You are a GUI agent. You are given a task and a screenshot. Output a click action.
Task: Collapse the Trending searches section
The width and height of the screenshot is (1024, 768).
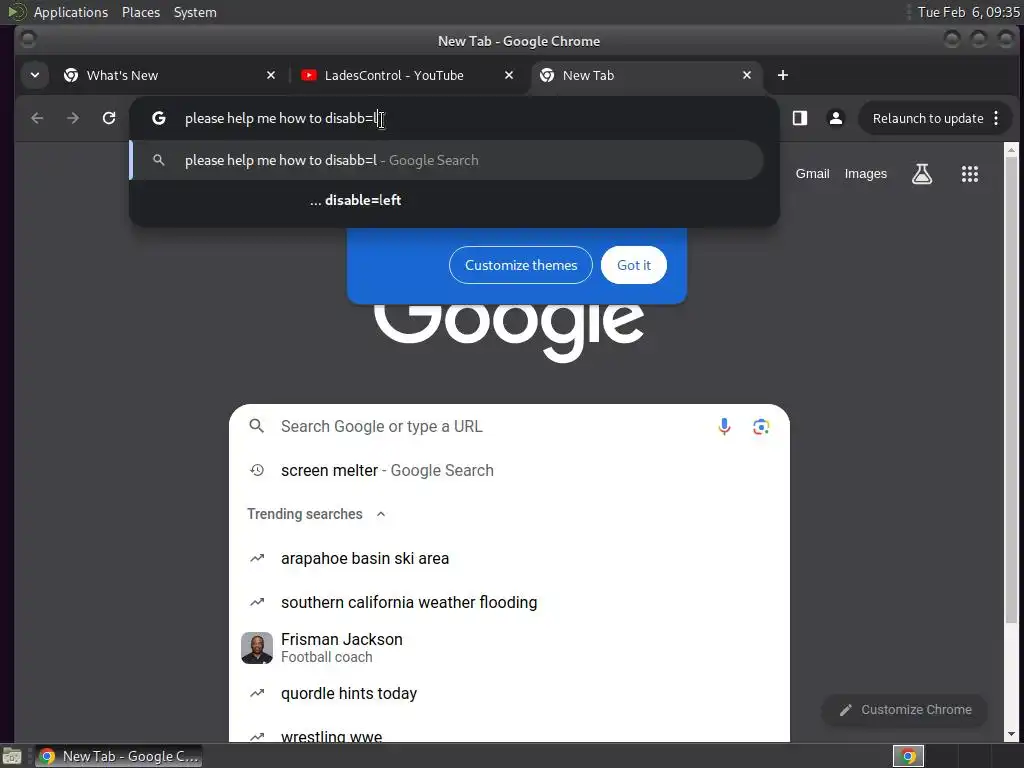381,514
